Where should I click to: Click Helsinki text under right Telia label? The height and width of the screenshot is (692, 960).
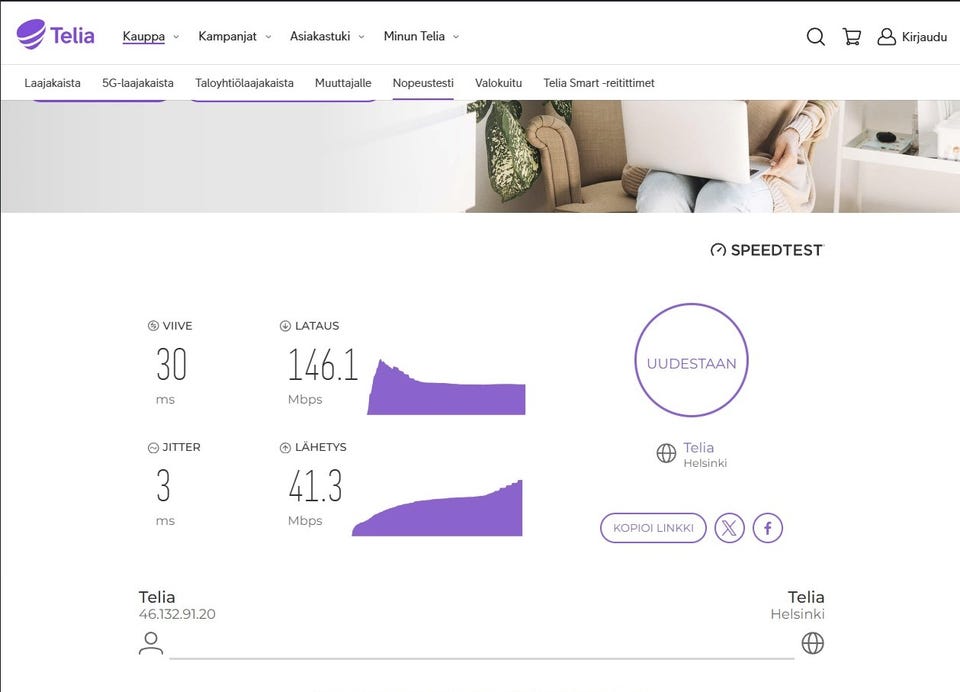(x=797, y=614)
